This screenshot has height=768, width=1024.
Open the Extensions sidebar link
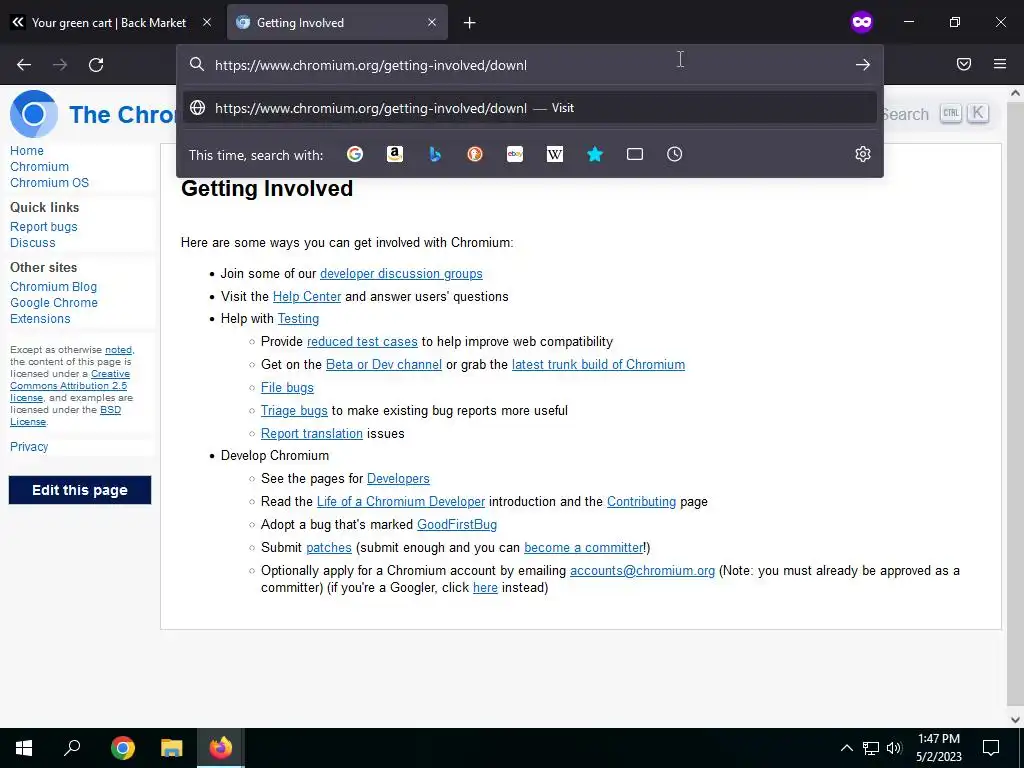click(40, 319)
